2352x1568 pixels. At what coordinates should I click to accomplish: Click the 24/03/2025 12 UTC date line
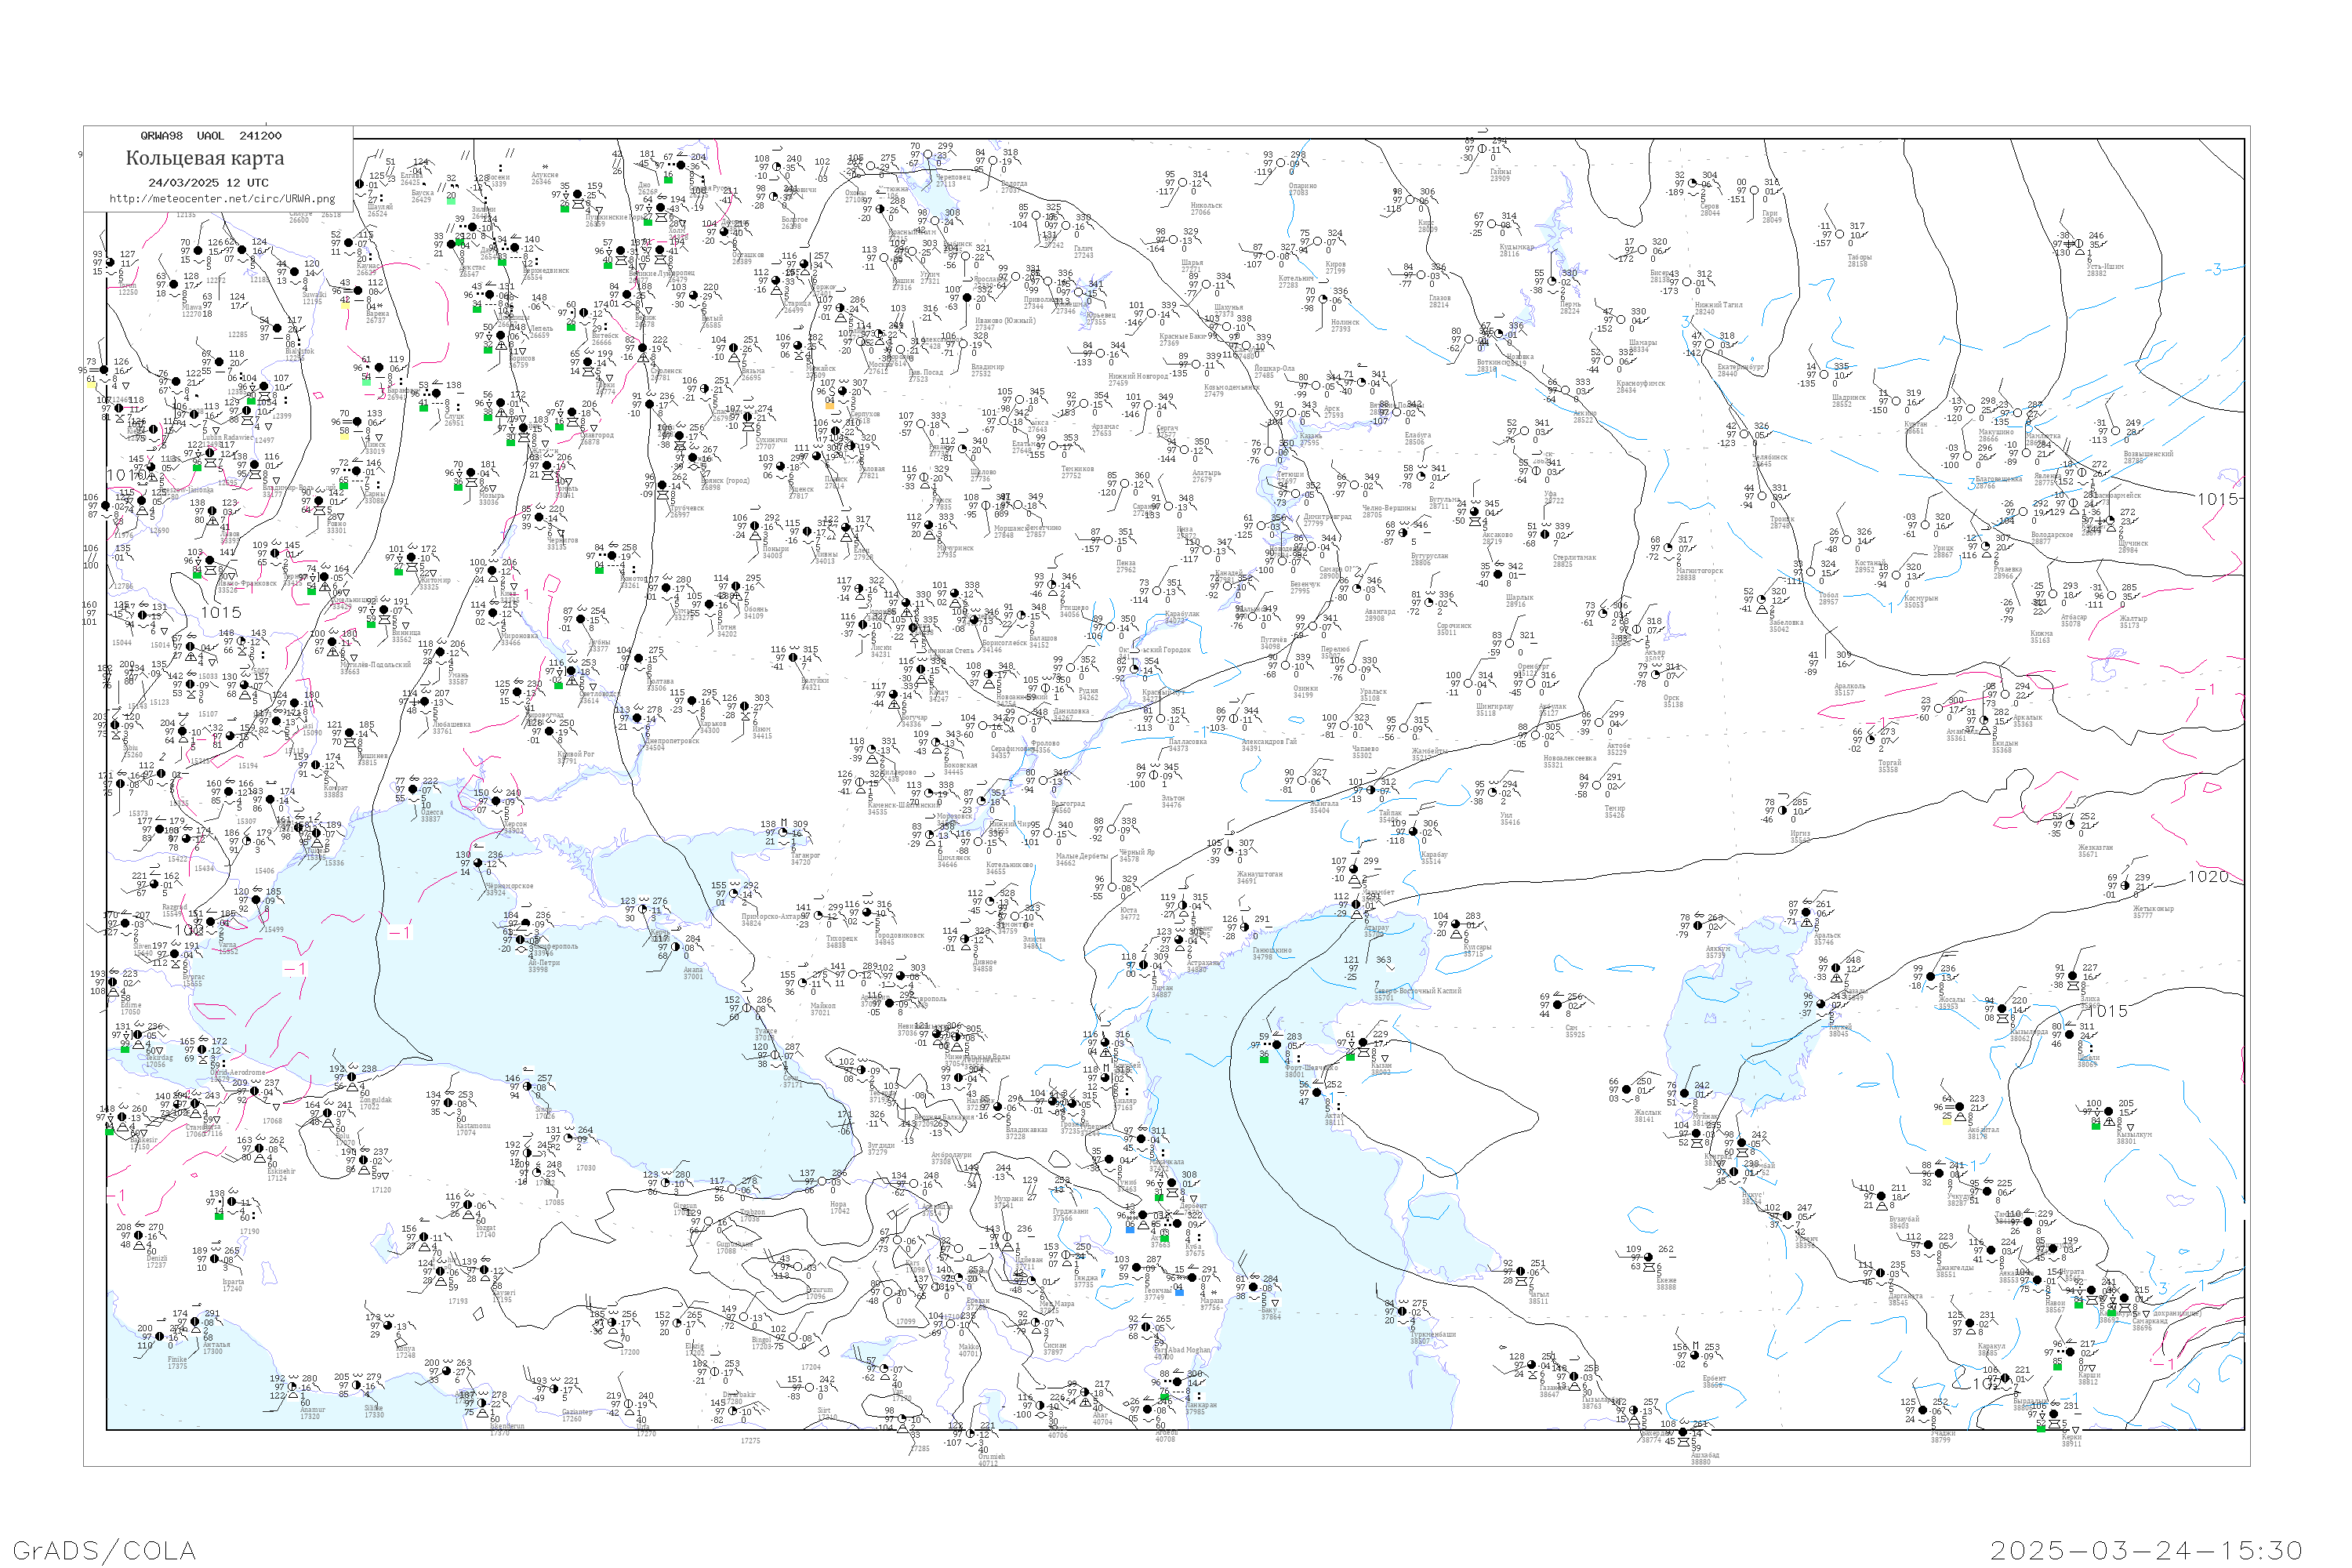[x=208, y=182]
